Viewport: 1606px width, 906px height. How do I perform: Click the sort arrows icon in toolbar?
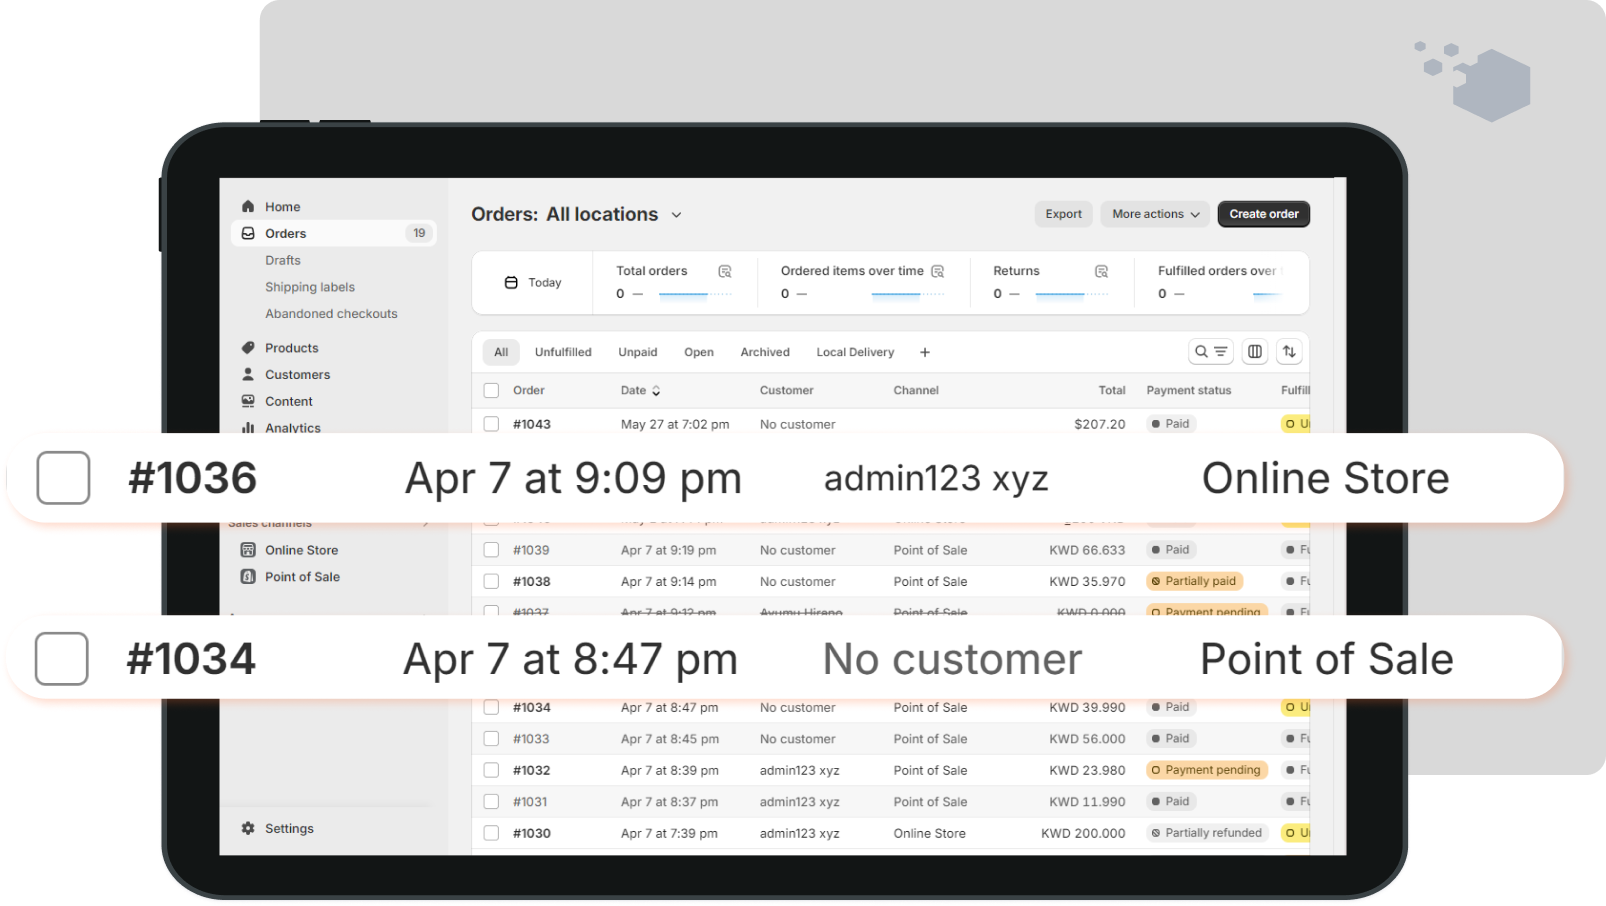[x=1289, y=351]
